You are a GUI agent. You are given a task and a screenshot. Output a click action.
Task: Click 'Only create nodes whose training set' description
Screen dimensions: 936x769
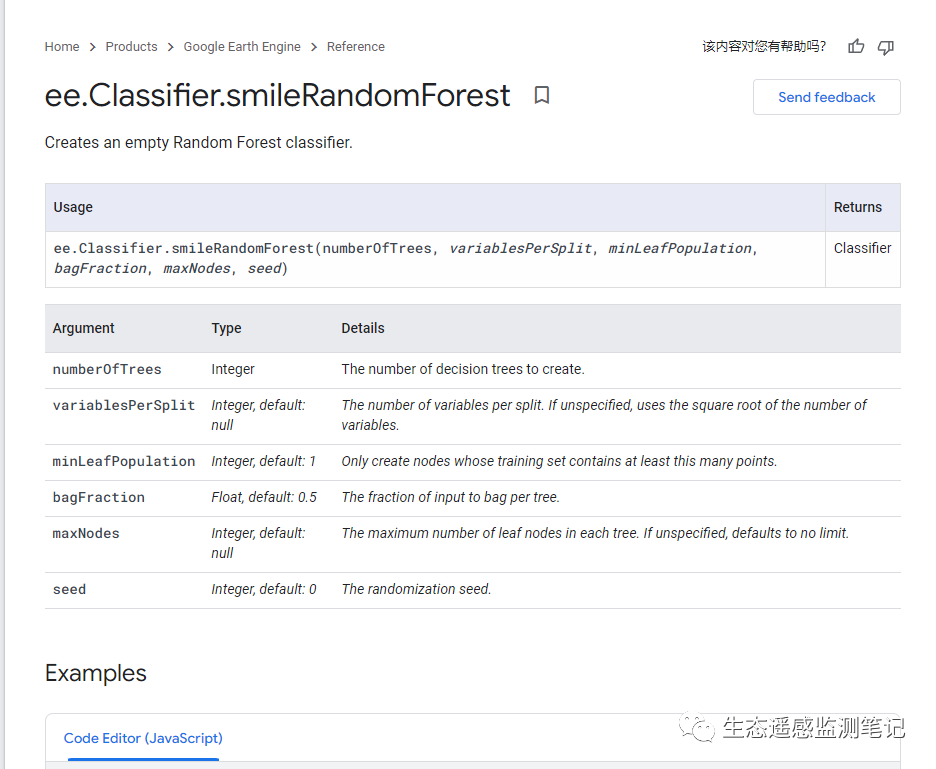click(x=559, y=462)
